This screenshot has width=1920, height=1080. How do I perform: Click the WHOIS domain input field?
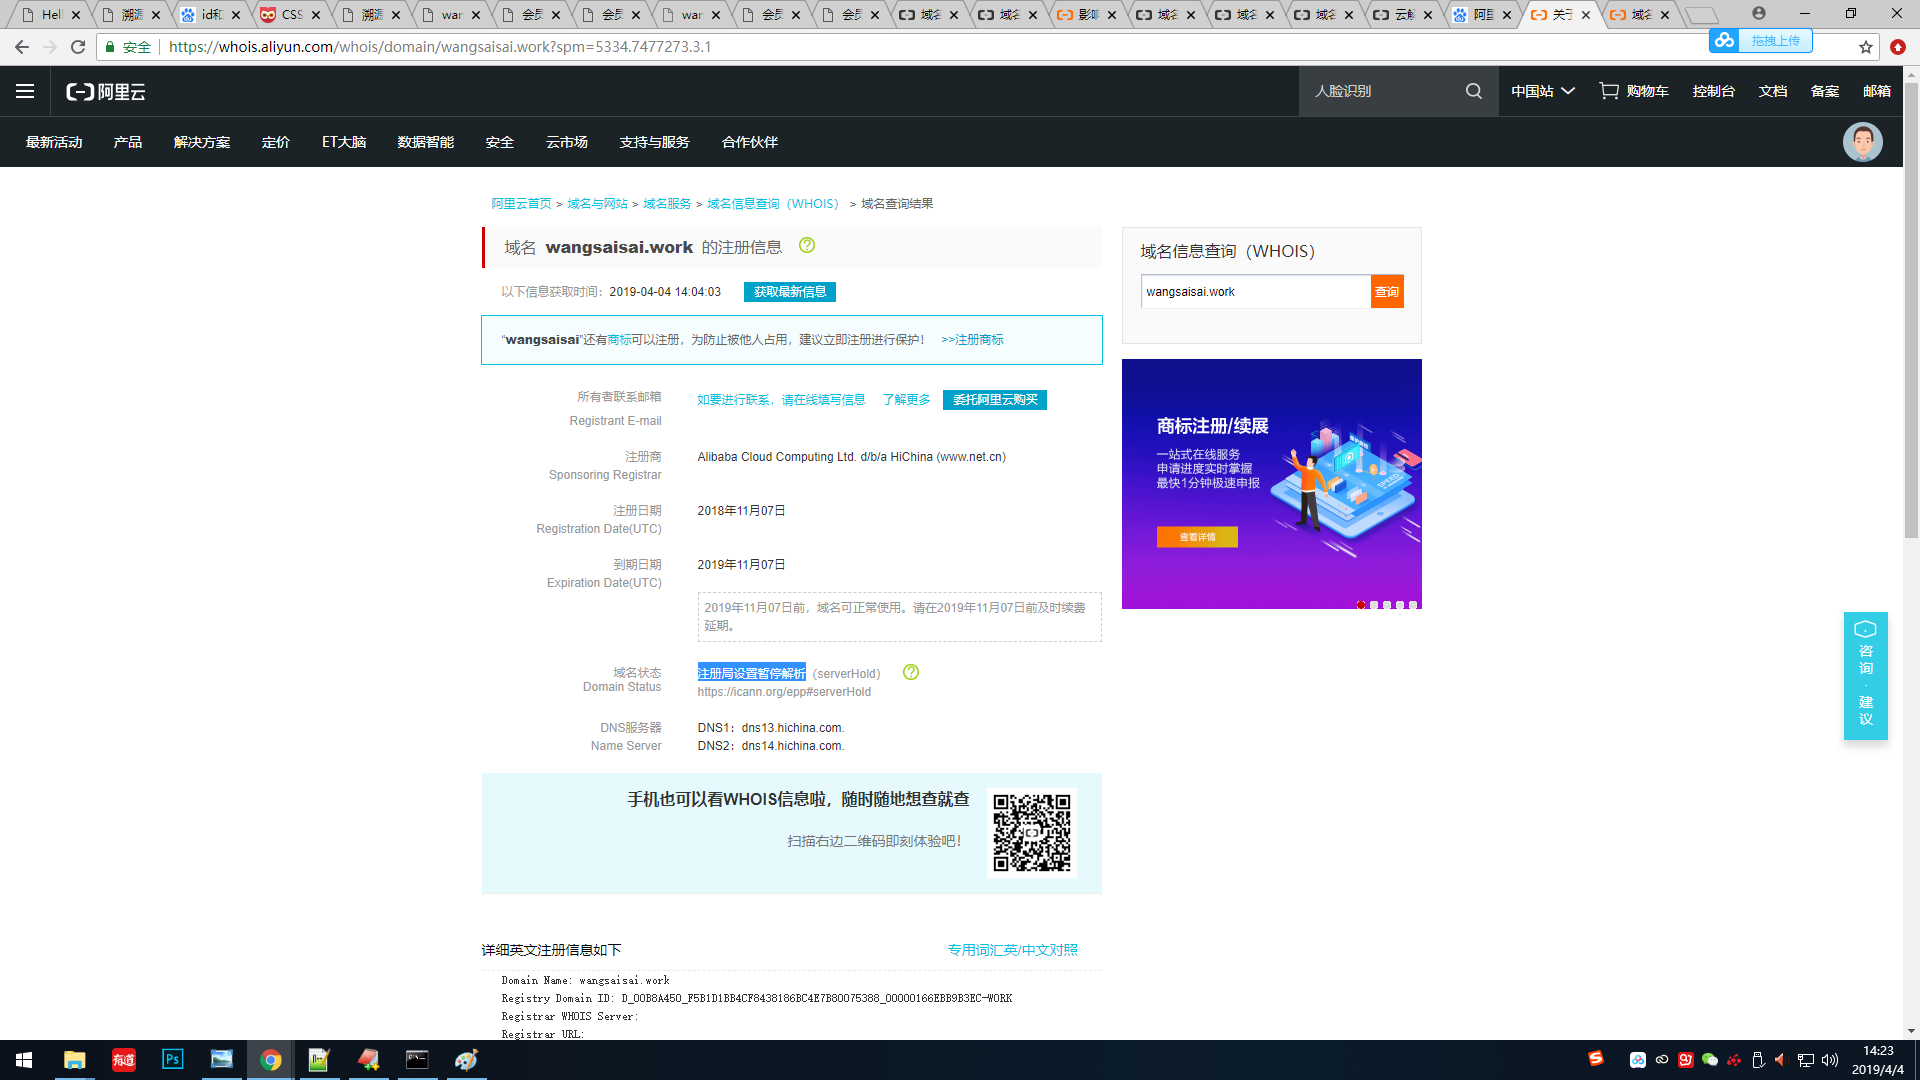click(1256, 292)
